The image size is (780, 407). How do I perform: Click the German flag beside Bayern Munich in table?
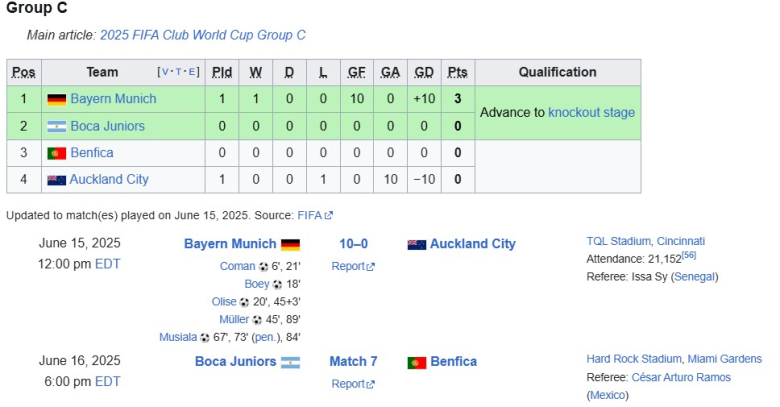tap(56, 100)
